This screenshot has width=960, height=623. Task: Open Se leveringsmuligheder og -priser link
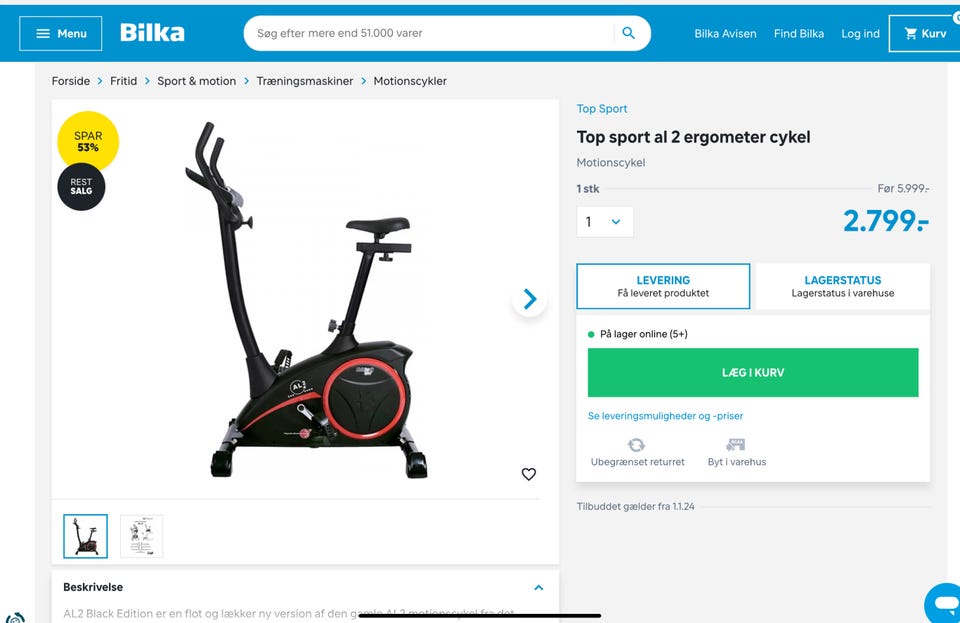pyautogui.click(x=666, y=416)
